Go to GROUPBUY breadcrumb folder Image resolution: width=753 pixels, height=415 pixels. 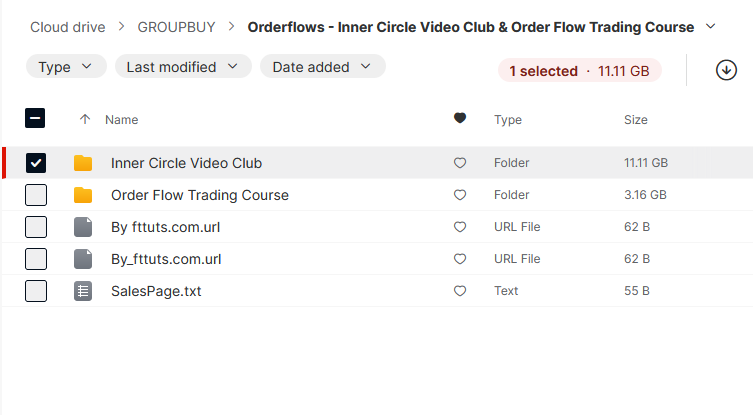176,27
